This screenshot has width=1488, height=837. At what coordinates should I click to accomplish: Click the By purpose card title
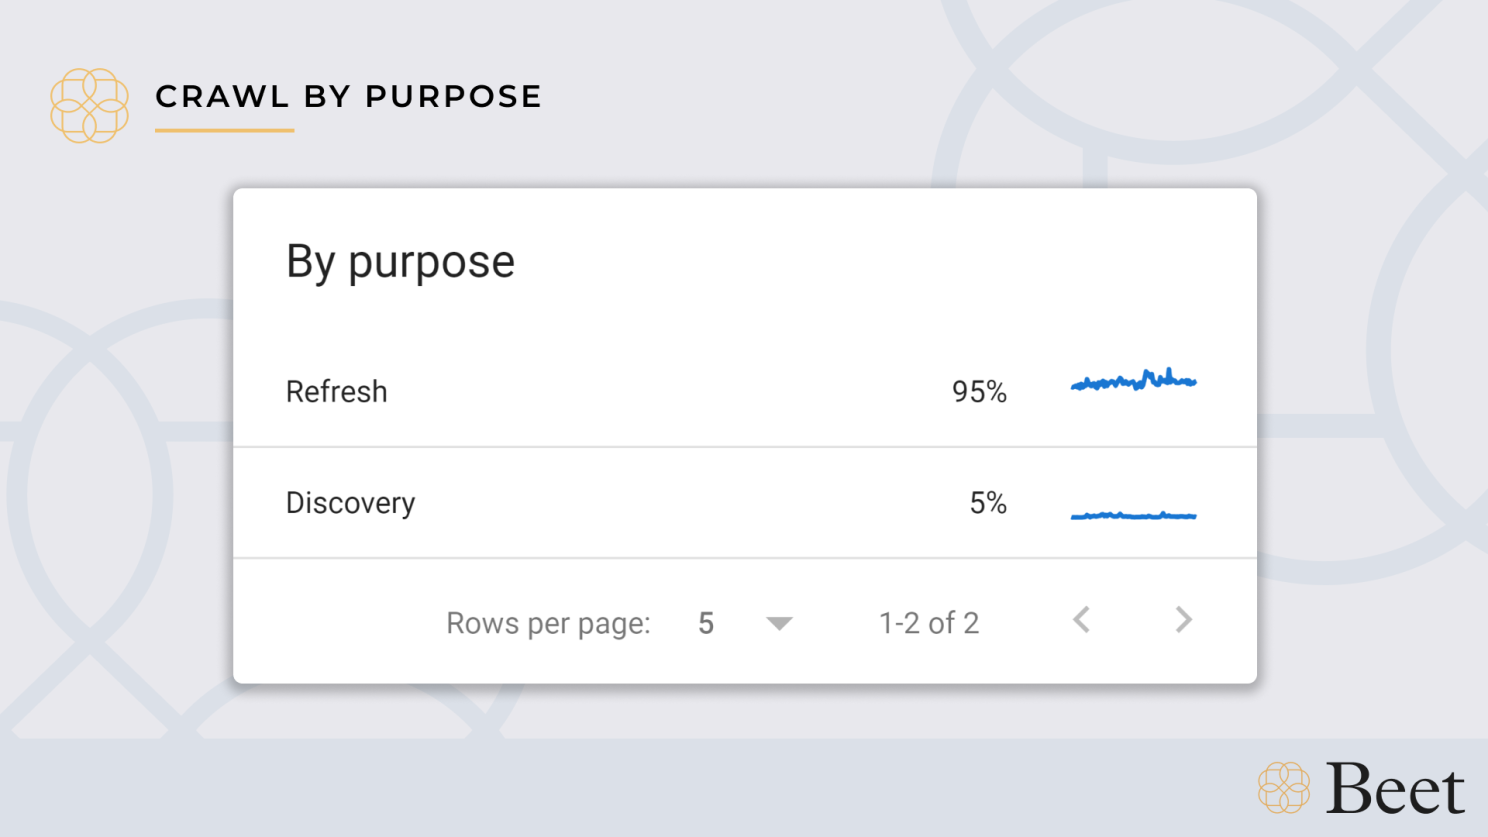coord(400,262)
